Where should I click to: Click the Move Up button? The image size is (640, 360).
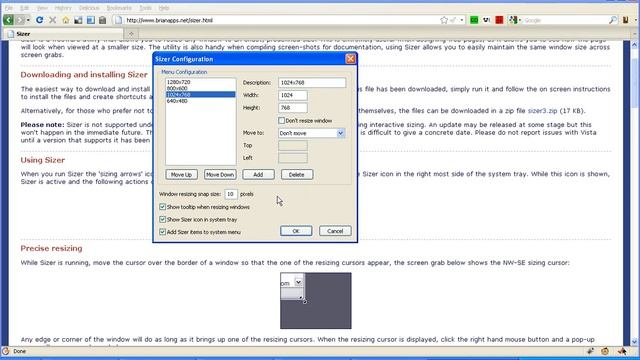(x=181, y=175)
